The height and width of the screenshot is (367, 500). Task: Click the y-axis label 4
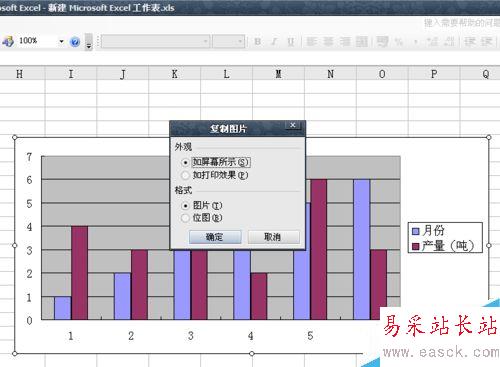29,227
